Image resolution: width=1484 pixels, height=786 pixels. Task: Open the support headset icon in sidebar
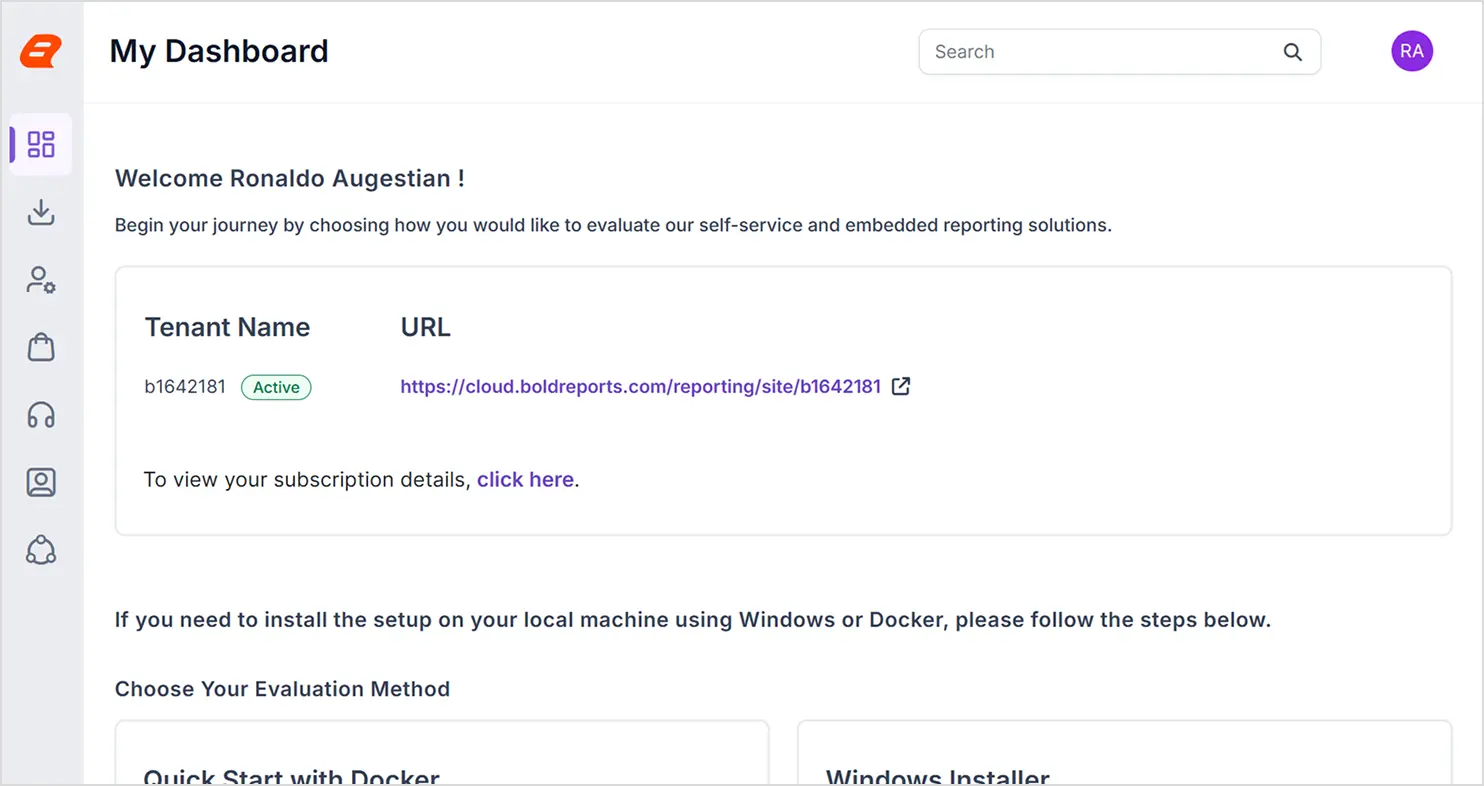tap(41, 415)
